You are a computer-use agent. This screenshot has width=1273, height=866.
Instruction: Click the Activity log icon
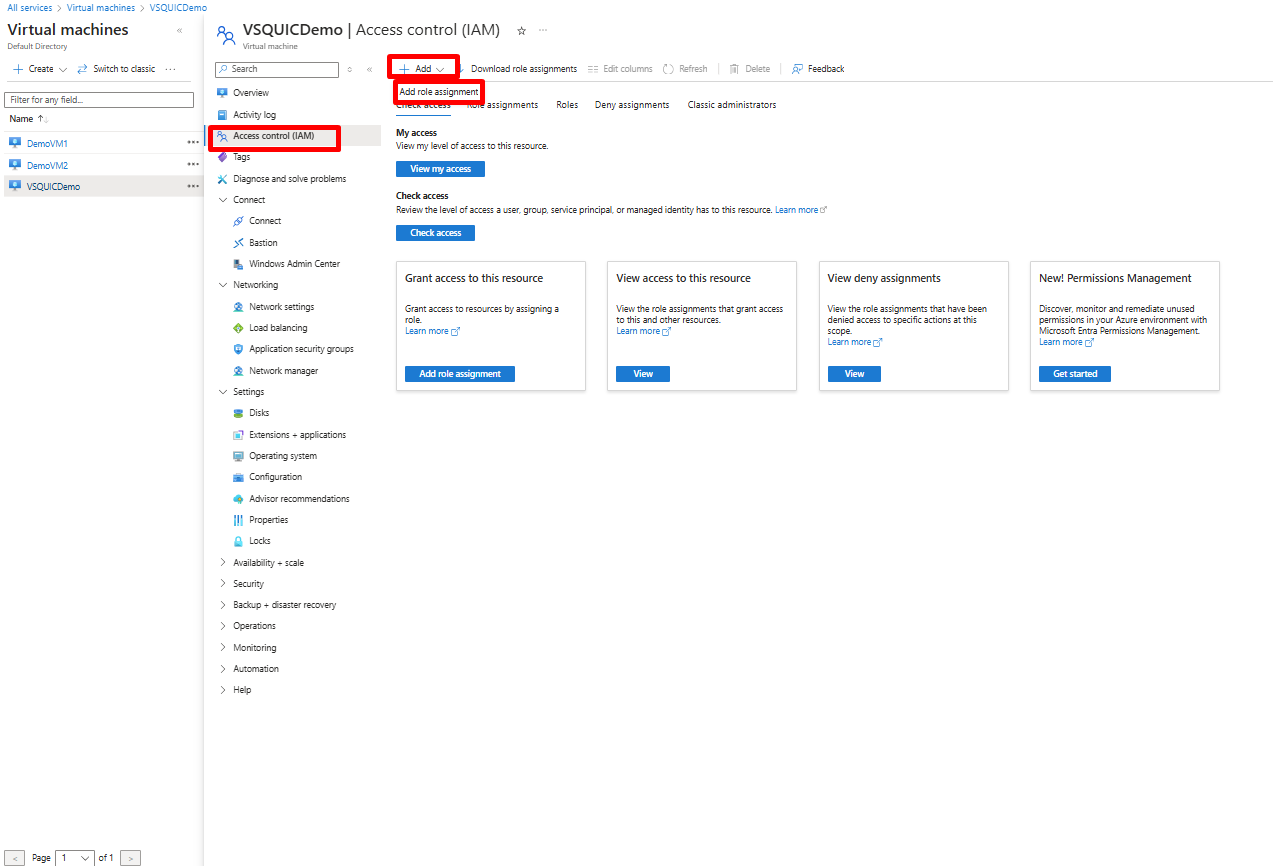pyautogui.click(x=222, y=115)
